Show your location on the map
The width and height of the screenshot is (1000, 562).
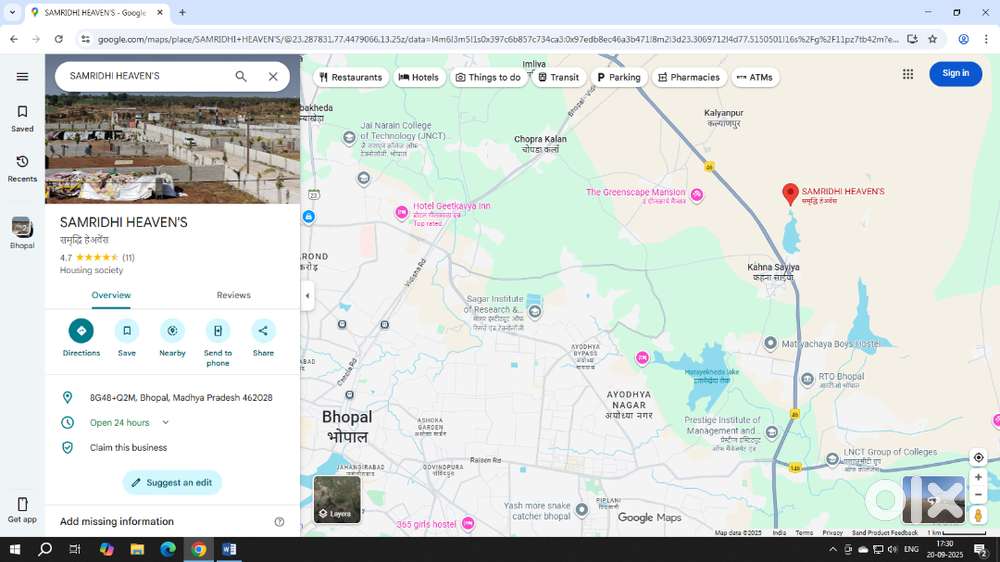pos(978,458)
